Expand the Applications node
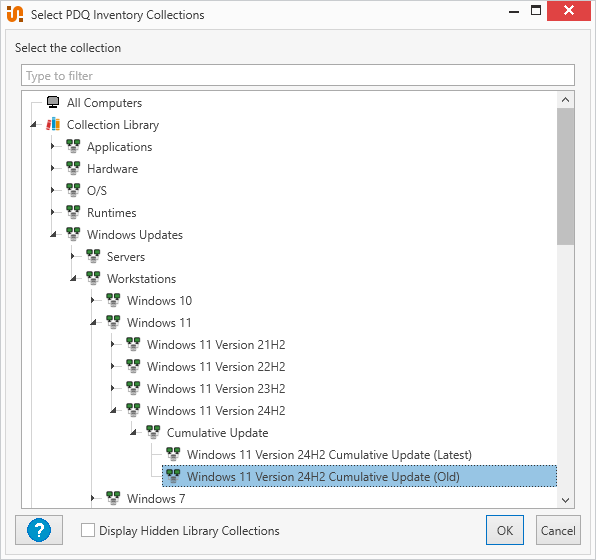Screen dimensions: 596x560 (x=53, y=146)
